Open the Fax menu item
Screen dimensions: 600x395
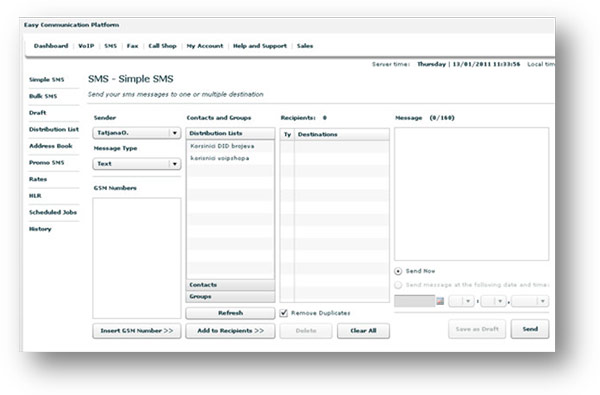coord(132,46)
